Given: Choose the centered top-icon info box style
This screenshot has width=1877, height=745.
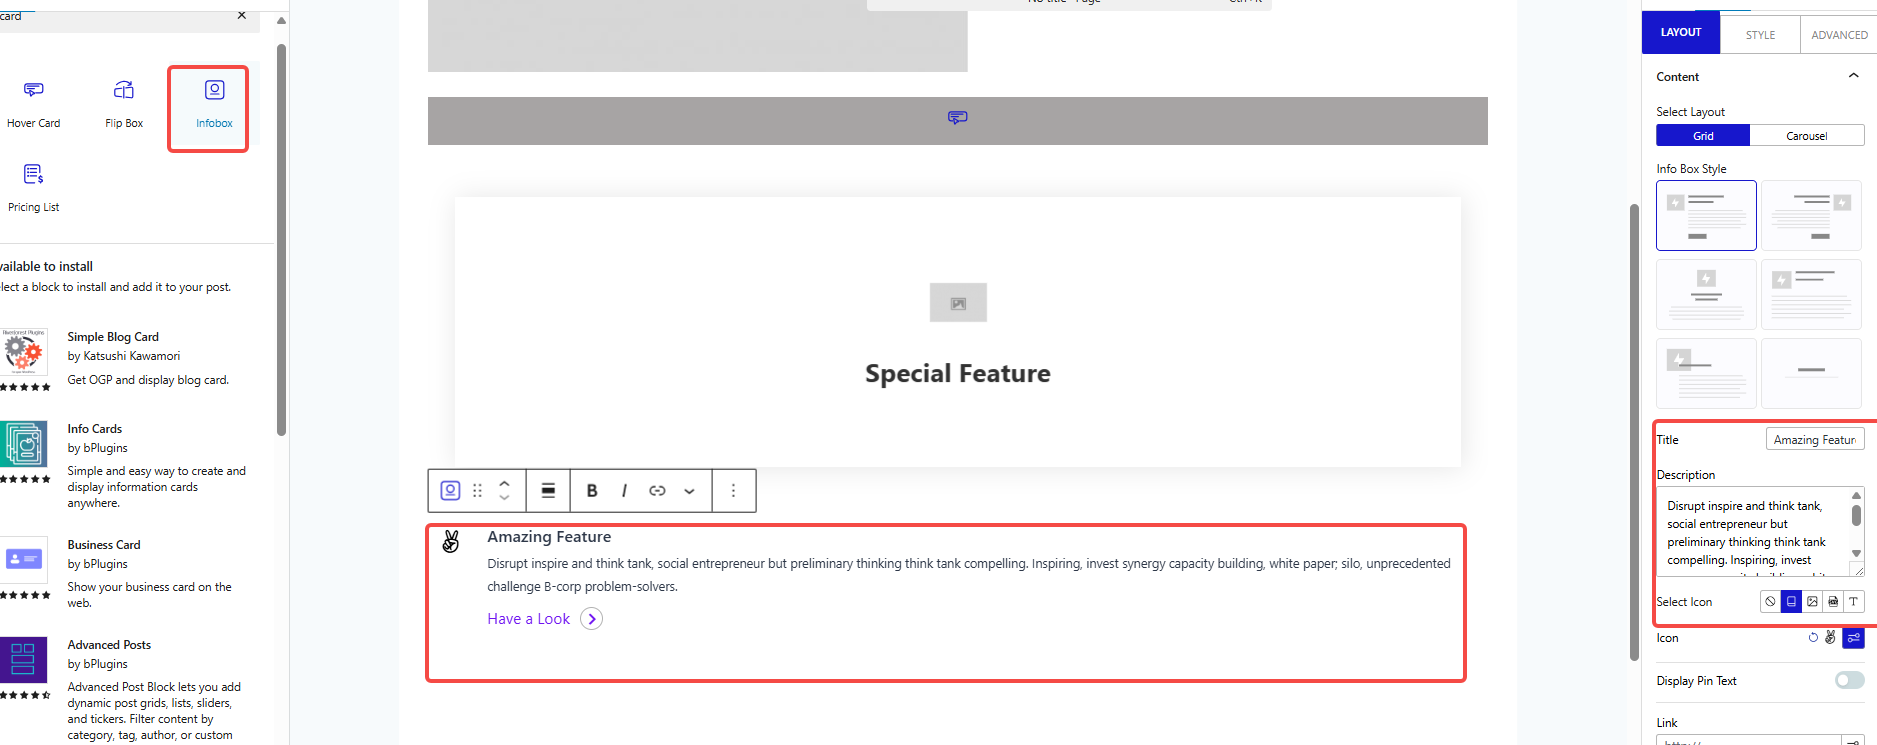Looking at the screenshot, I should [1706, 294].
